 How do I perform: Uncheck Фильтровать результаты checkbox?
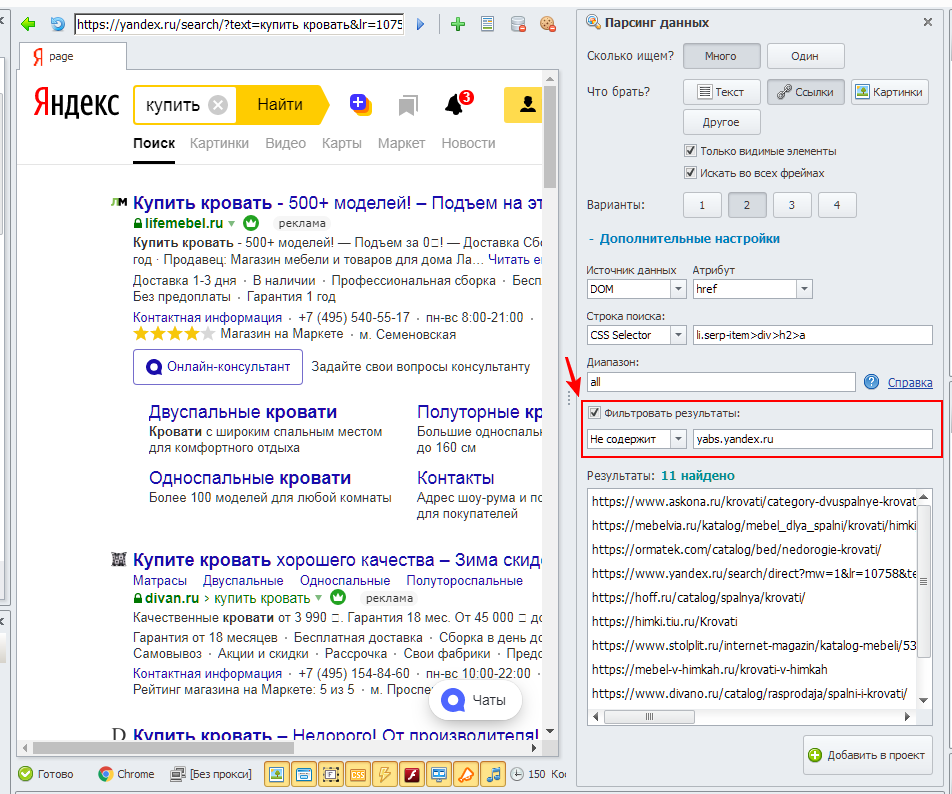pos(594,413)
